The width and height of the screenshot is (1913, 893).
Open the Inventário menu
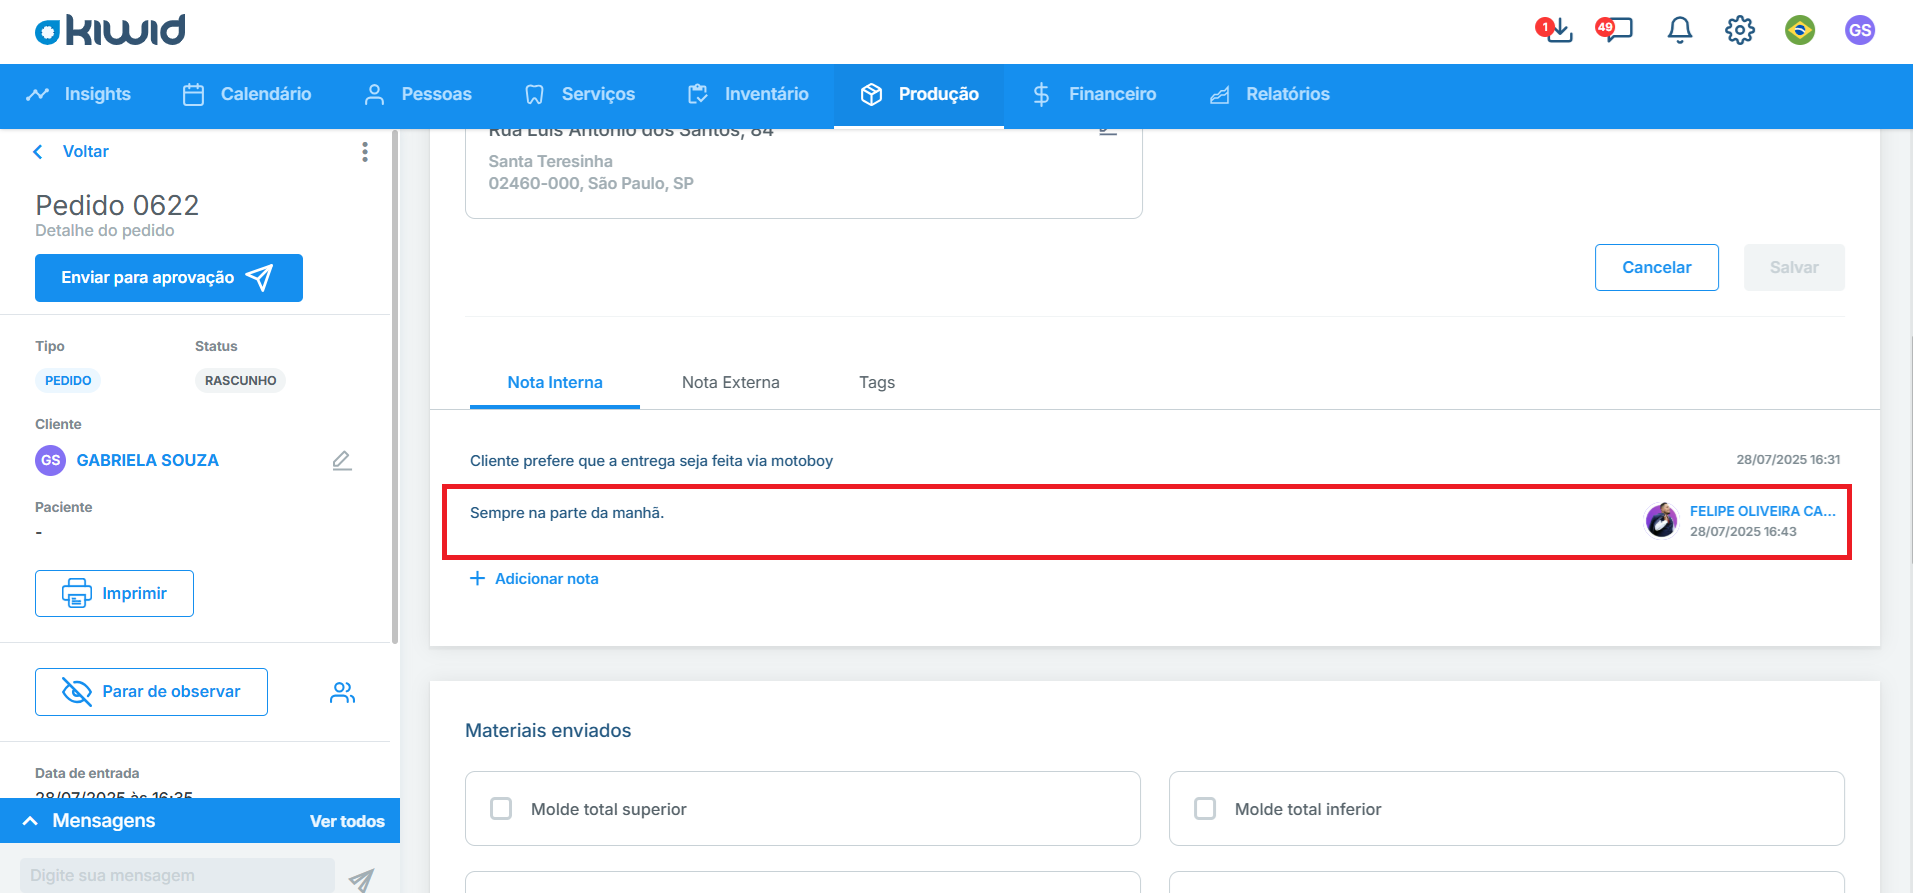point(748,94)
